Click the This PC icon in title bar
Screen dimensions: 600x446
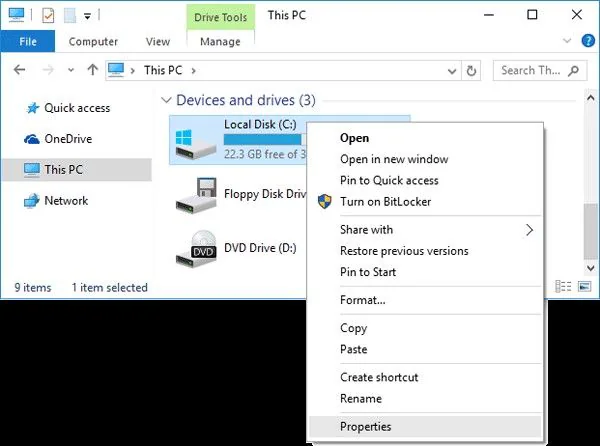tap(16, 15)
